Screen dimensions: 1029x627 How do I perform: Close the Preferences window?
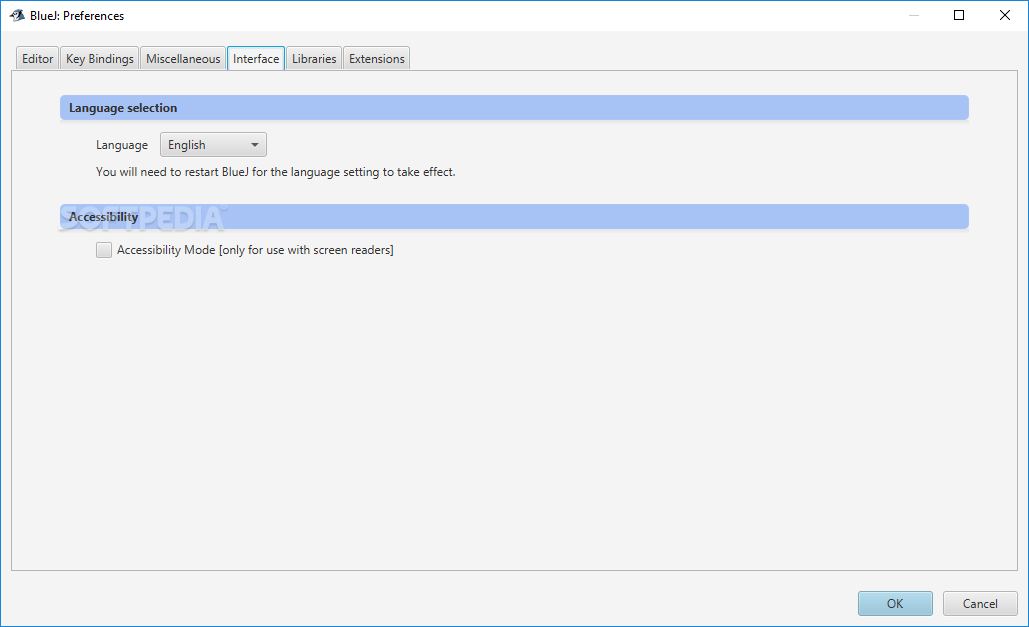1005,15
